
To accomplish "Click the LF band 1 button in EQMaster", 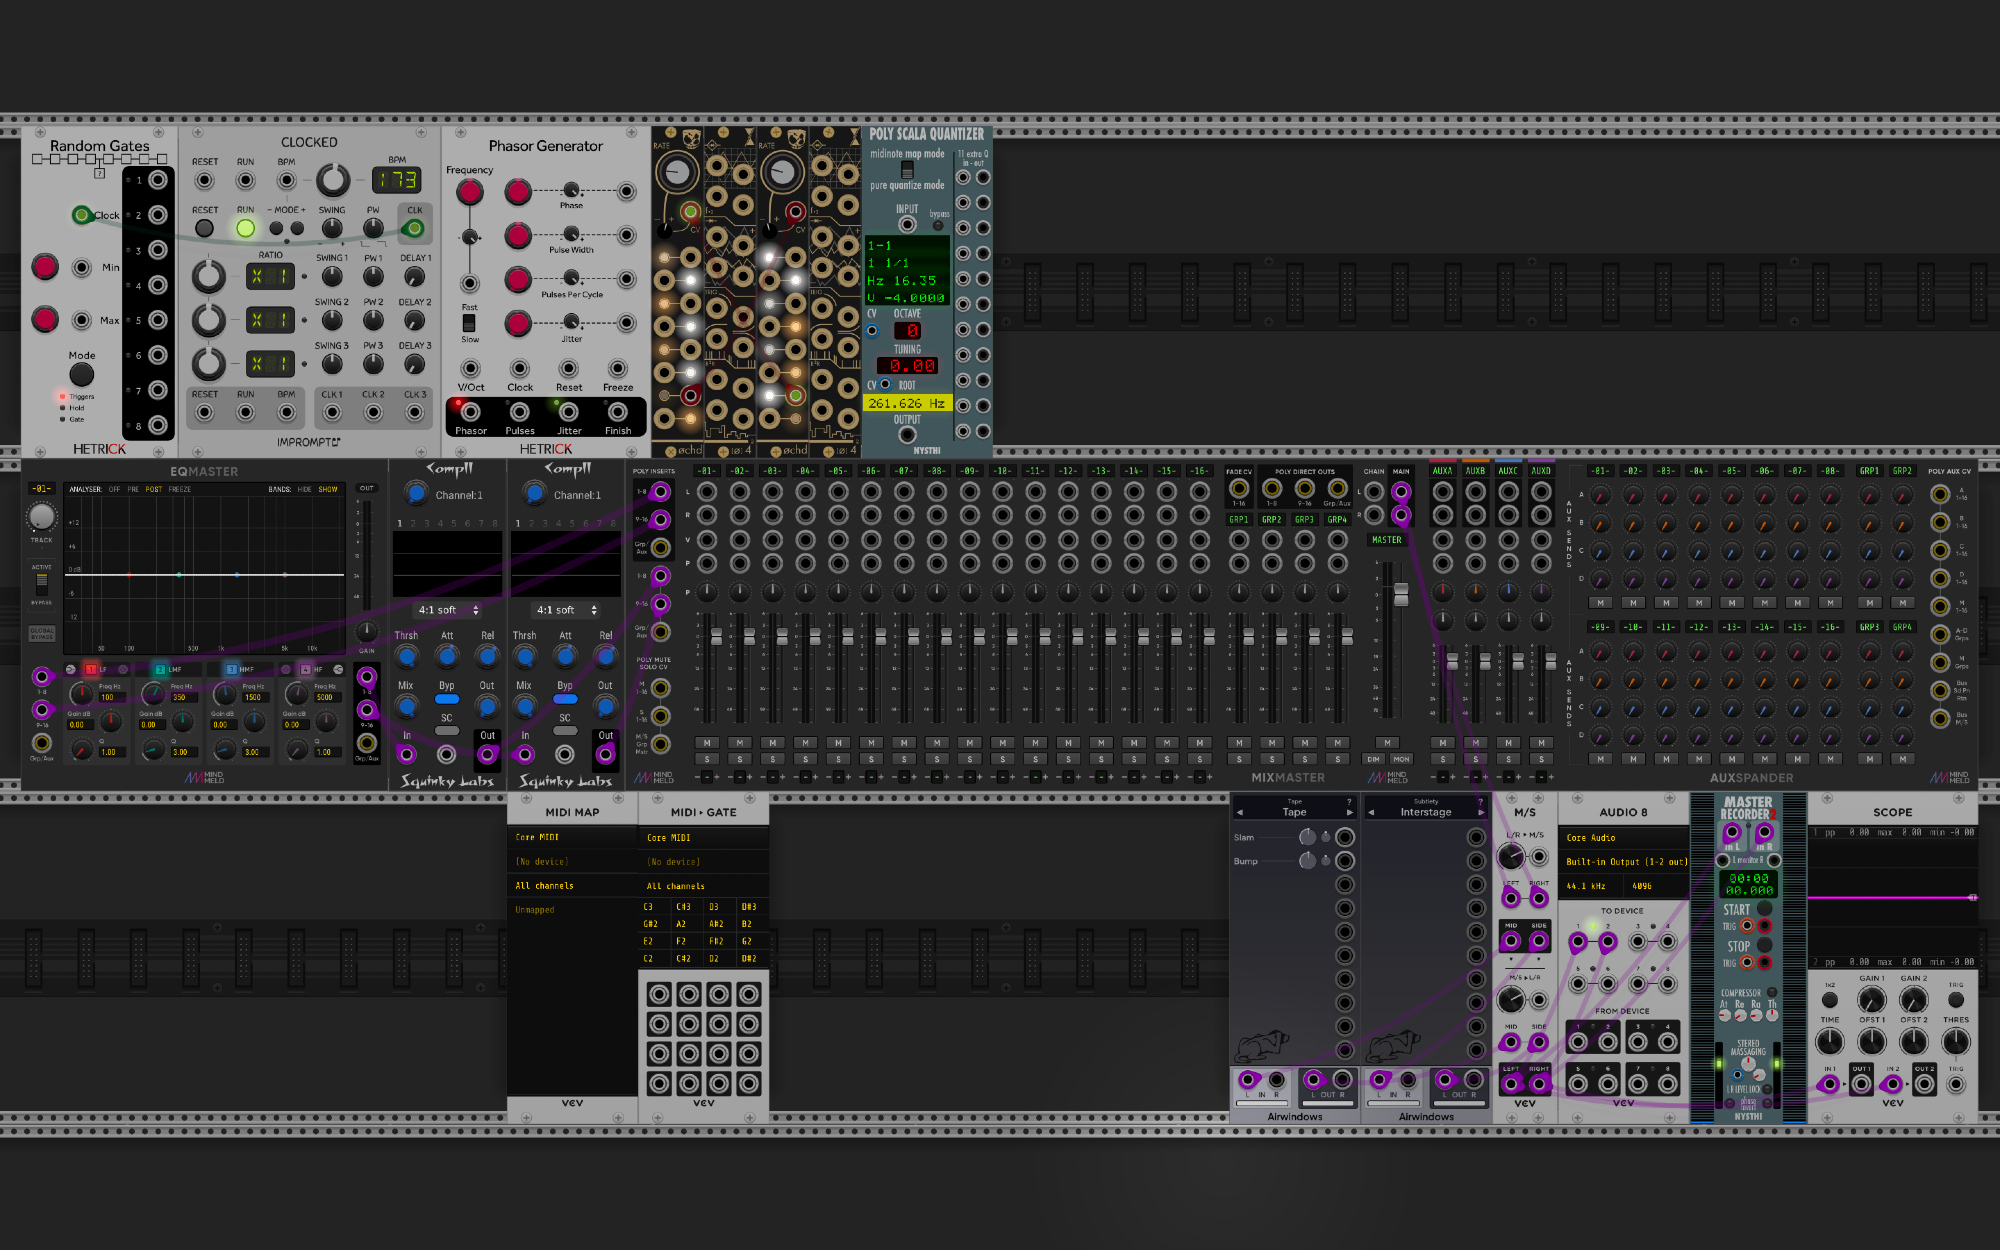I will coord(91,669).
